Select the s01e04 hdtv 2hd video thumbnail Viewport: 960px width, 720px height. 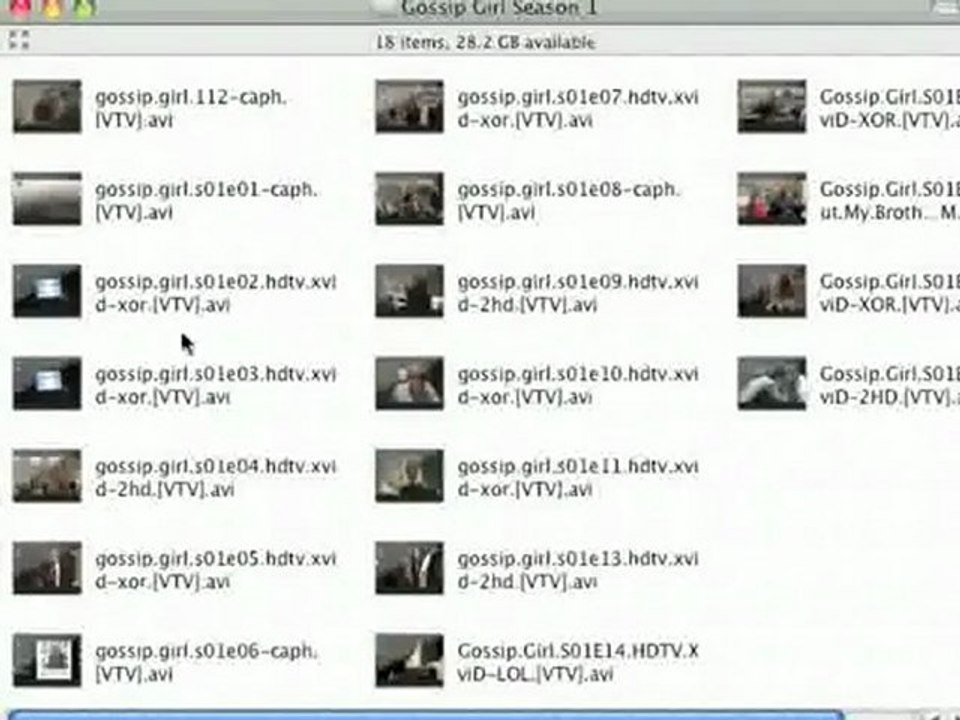[47, 476]
